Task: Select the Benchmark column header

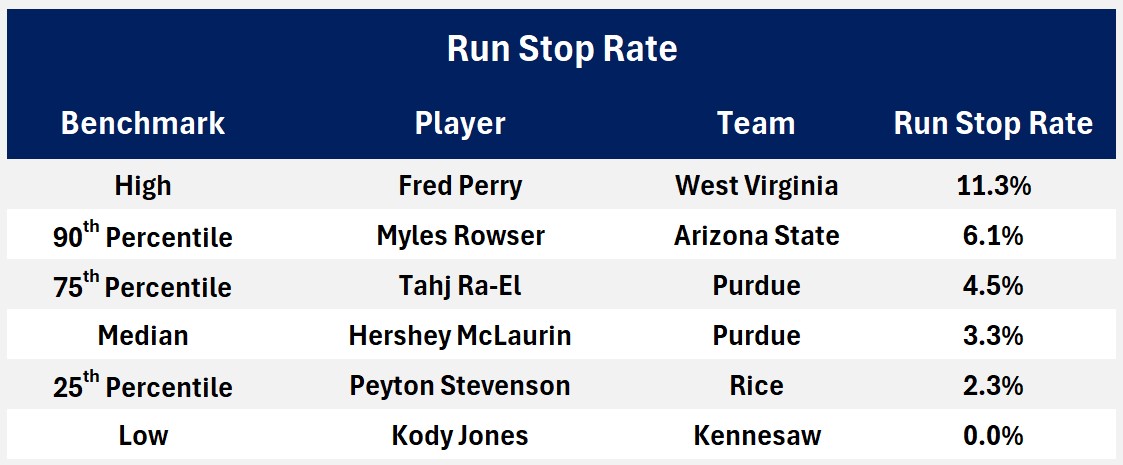Action: 143,123
